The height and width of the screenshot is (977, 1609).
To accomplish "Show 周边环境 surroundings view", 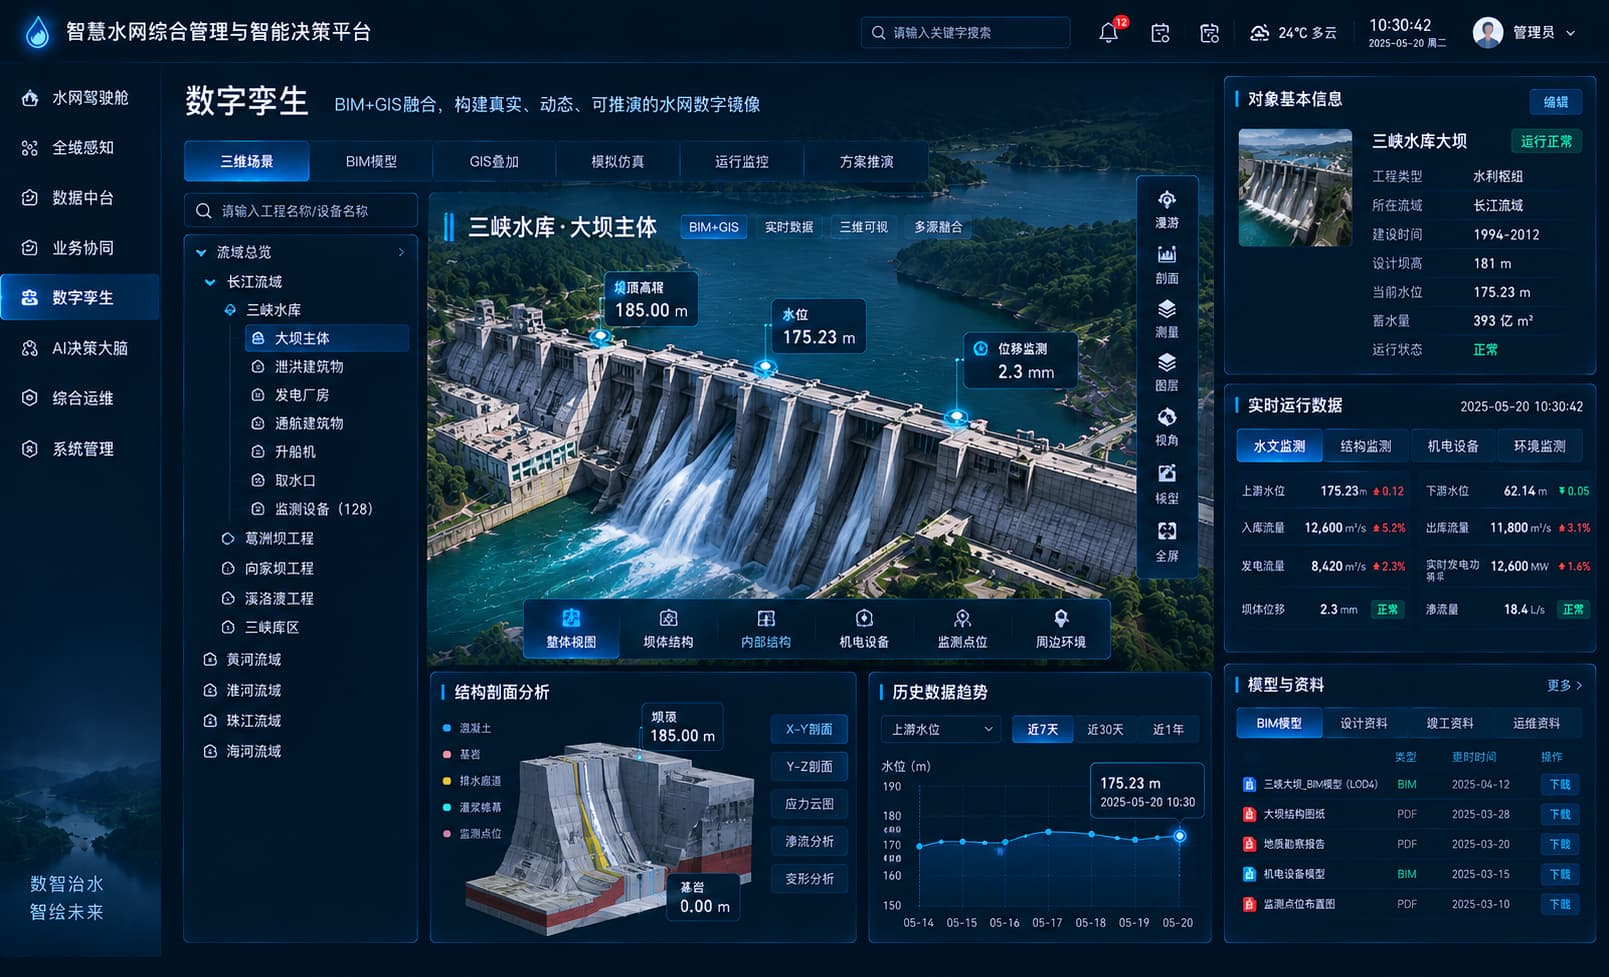I will 1060,629.
